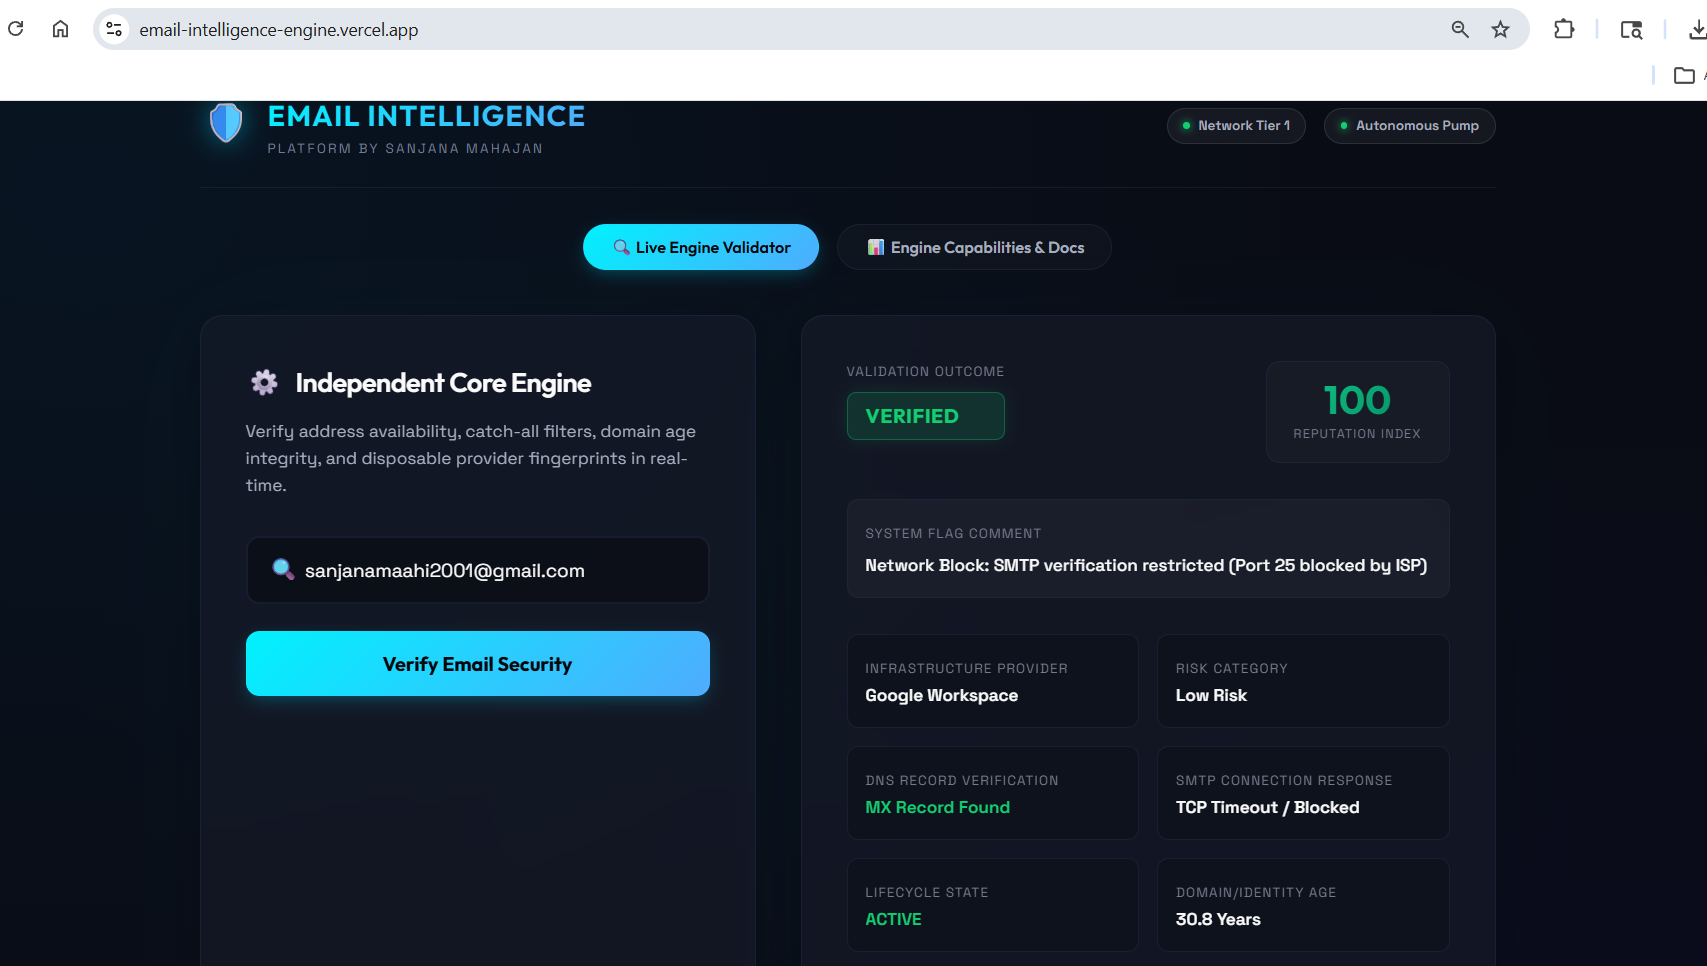Click the Google Workspace provider value

click(942, 695)
